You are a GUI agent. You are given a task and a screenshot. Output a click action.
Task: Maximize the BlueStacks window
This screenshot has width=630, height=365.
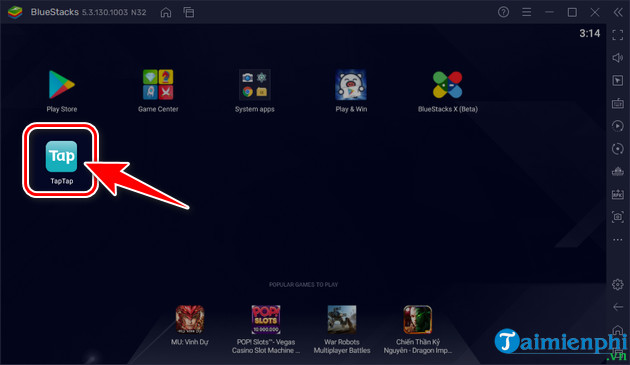coord(572,12)
